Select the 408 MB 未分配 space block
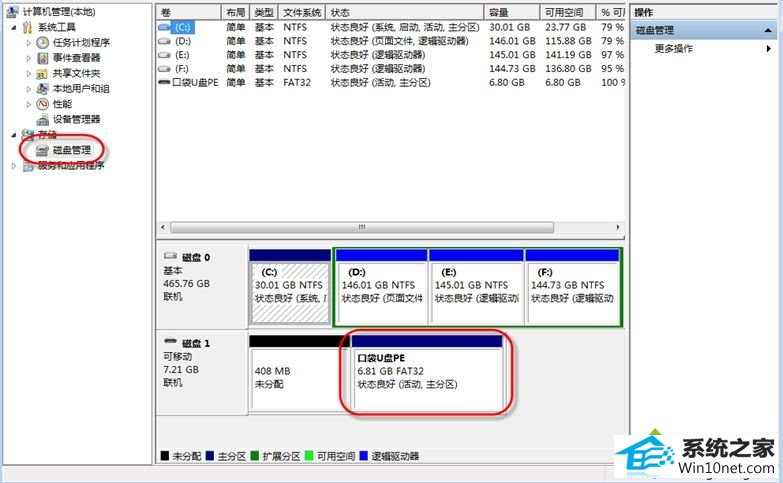783x483 pixels. 300,373
